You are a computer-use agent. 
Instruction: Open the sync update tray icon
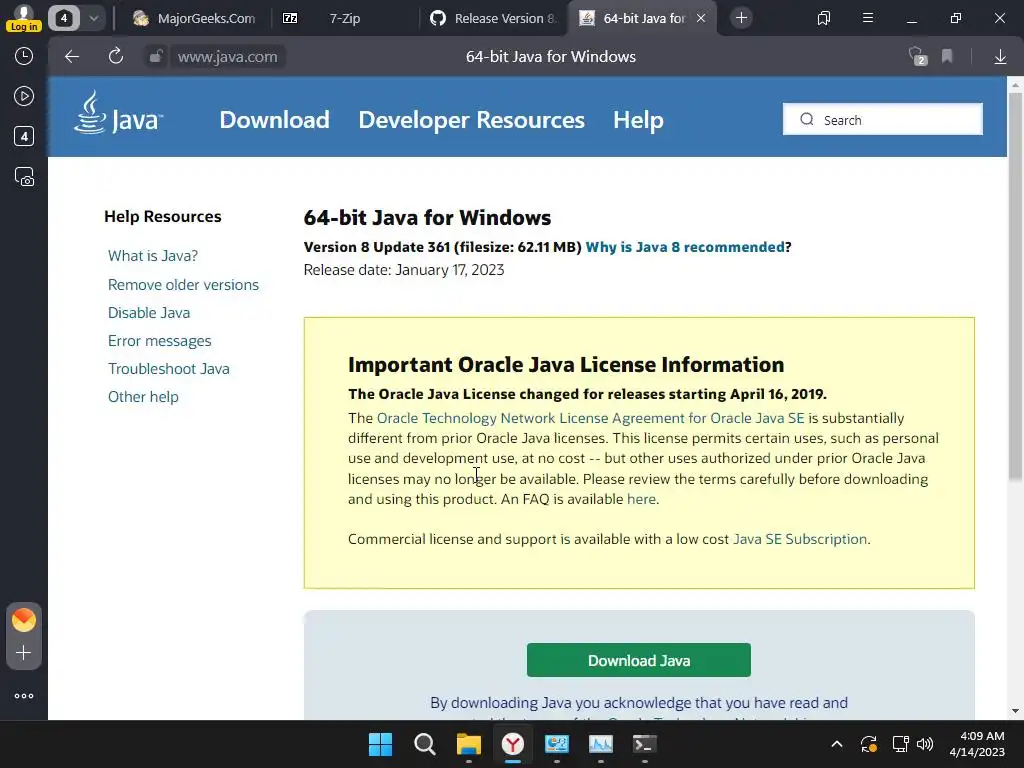tap(869, 744)
